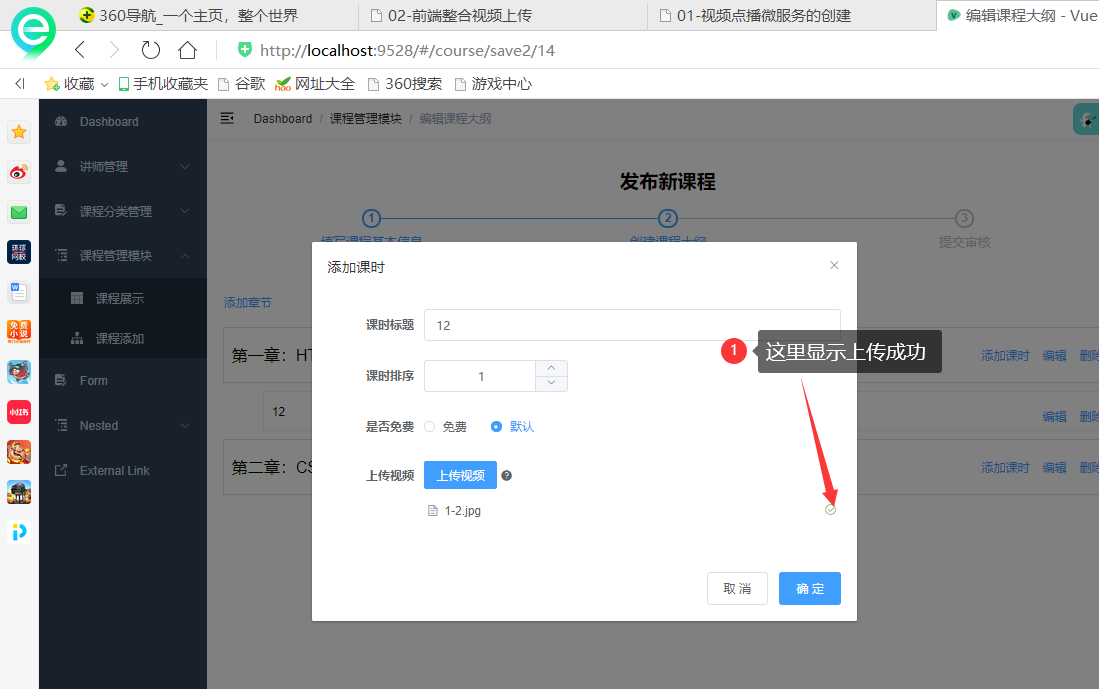Click the green checkmark next to 1-2.jpg
1099x689 pixels.
[830, 510]
